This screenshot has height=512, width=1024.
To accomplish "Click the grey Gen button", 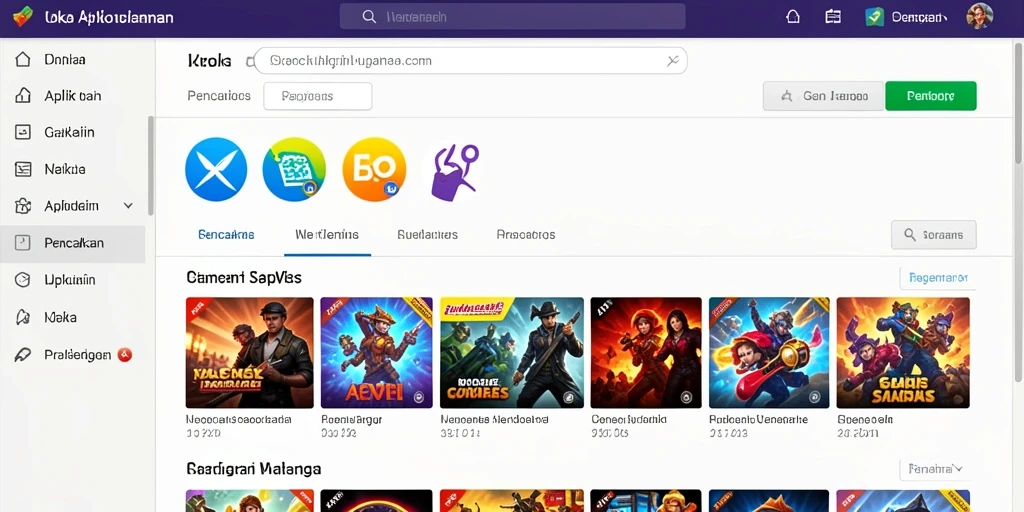I will click(x=823, y=96).
